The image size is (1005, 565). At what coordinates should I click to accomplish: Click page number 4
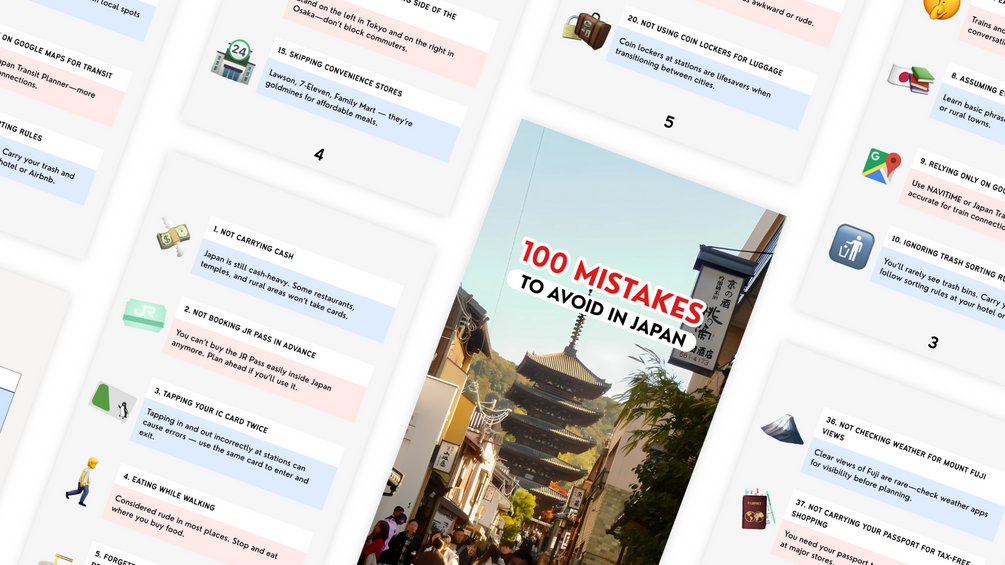319,154
